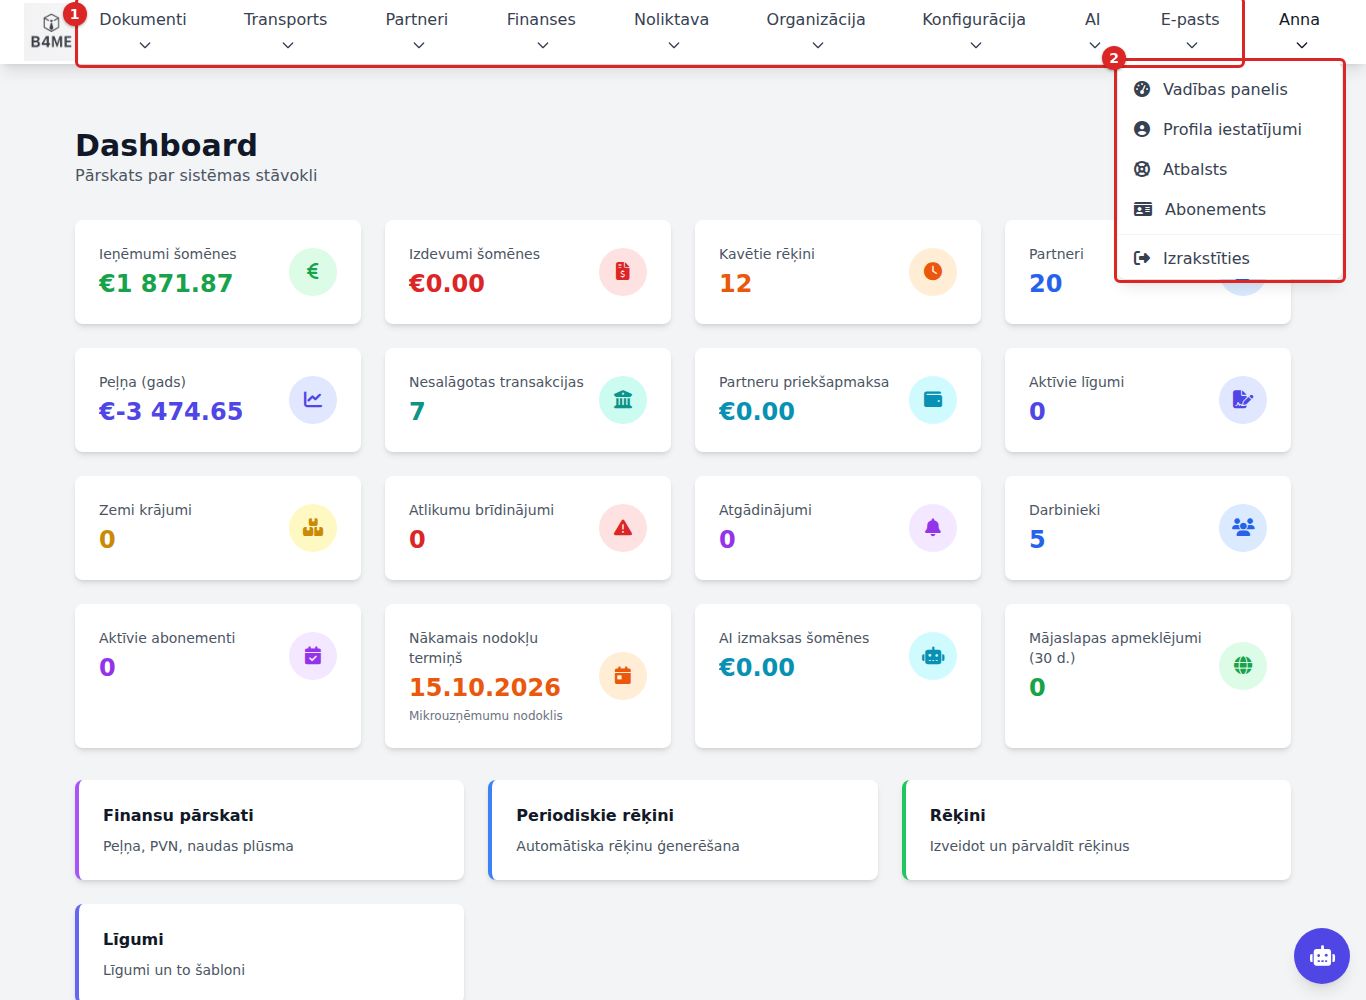Open the E-pasts dropdown
Viewport: 1366px width, 1000px height.
pos(1190,31)
